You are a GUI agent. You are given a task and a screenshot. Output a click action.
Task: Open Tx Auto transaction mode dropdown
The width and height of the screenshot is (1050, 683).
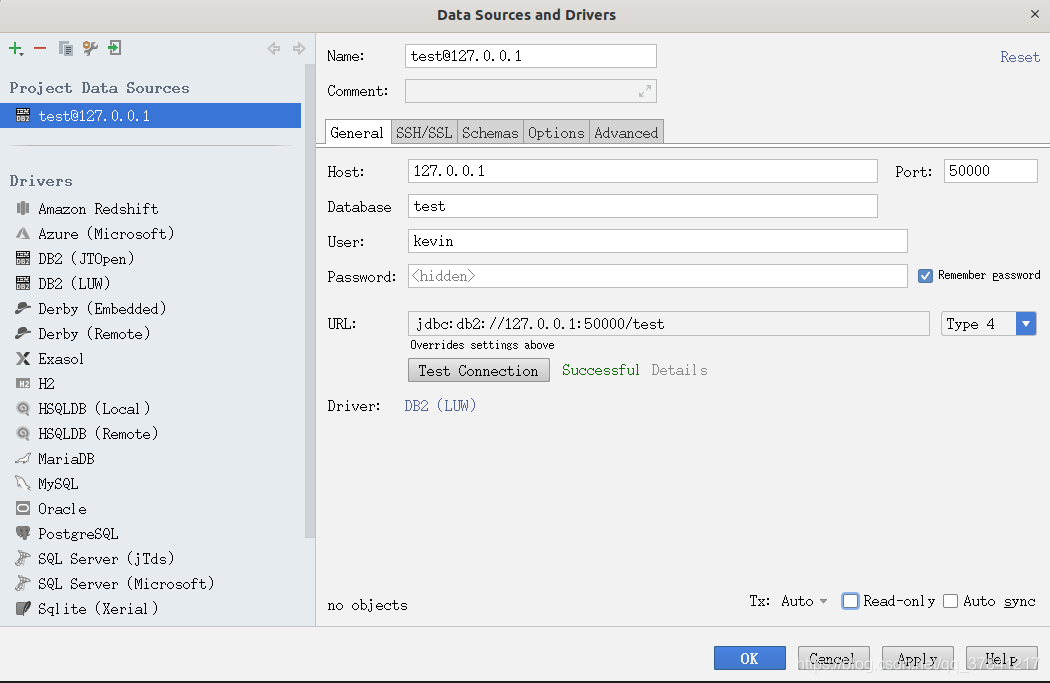tap(804, 601)
